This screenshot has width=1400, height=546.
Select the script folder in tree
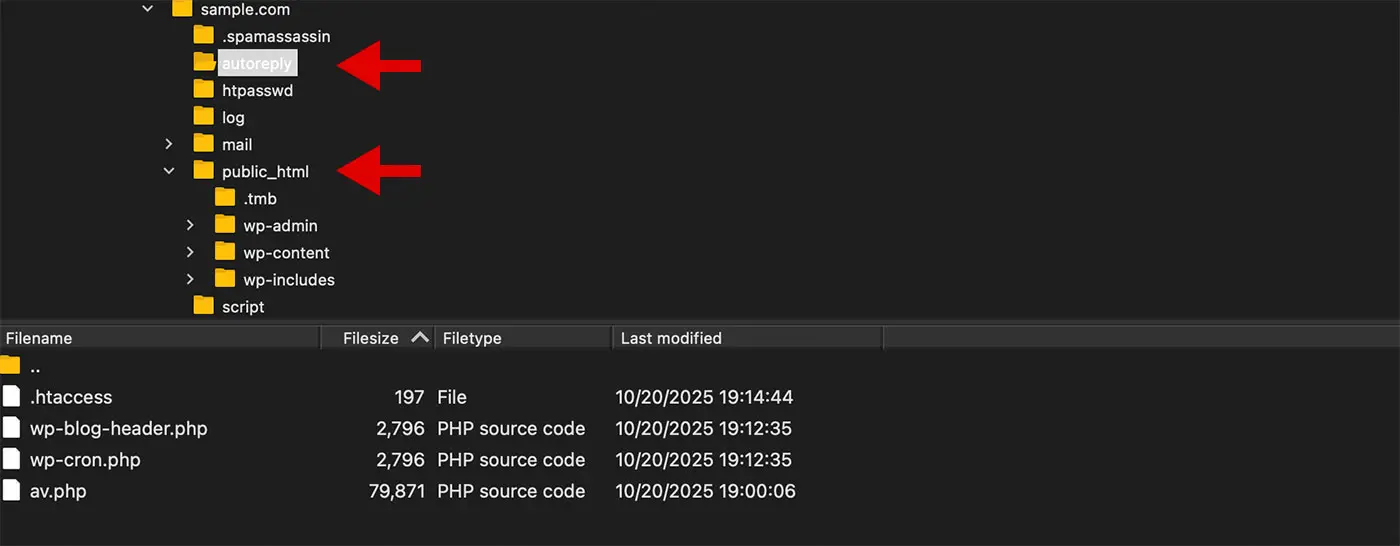tap(243, 306)
